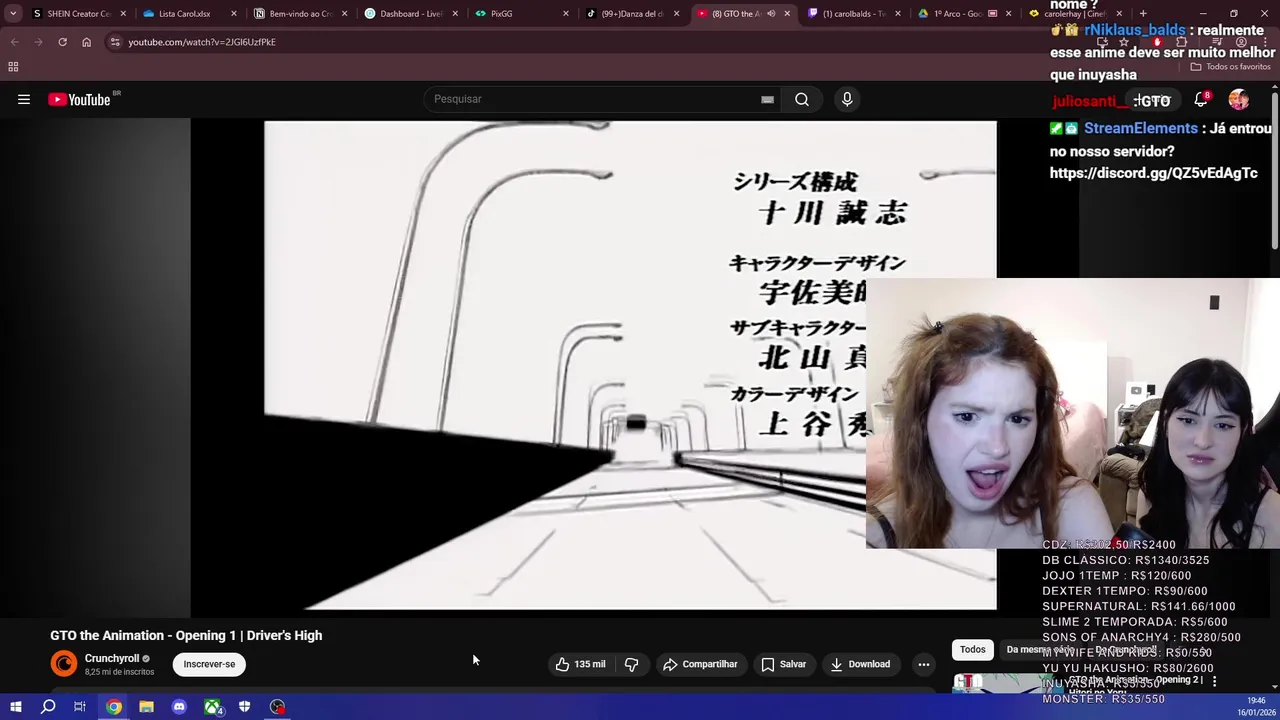The width and height of the screenshot is (1280, 720).
Task: Close the SHEIN Creator Center tab
Action: click(123, 14)
